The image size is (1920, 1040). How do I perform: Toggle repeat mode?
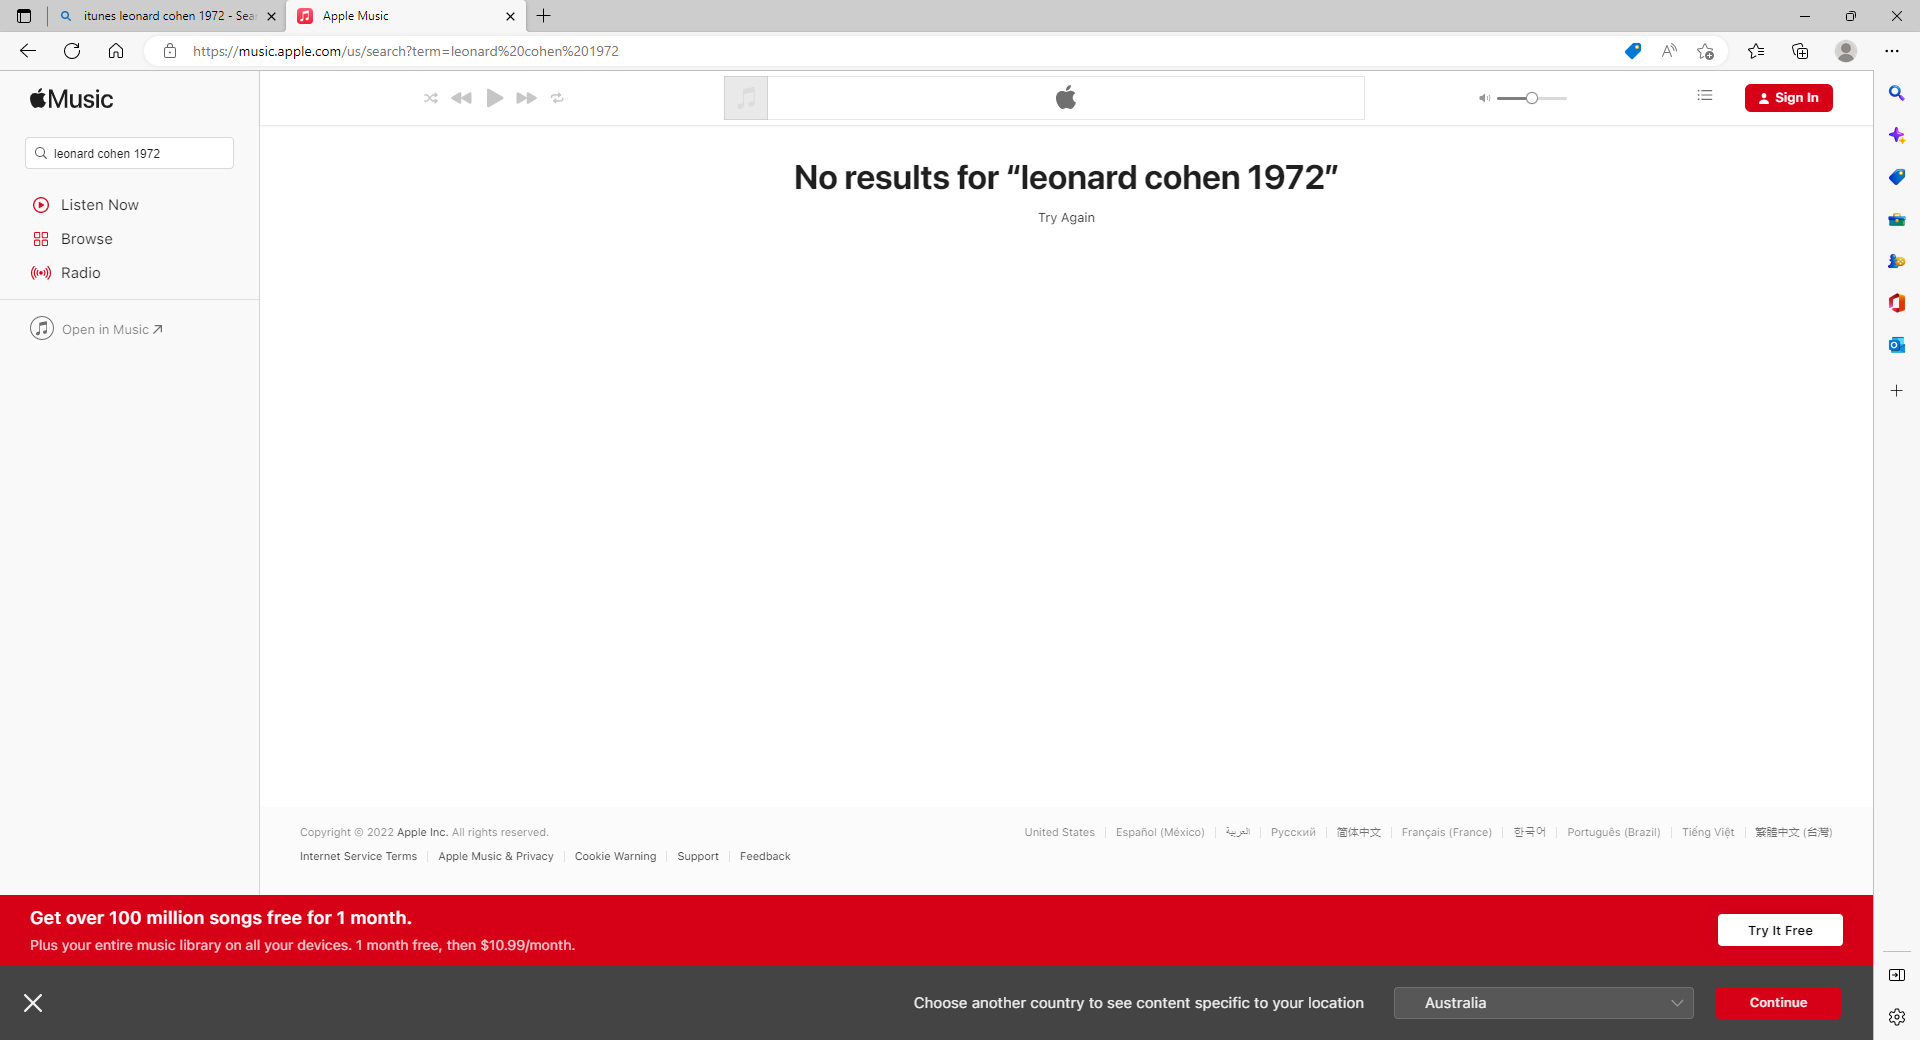(x=558, y=98)
